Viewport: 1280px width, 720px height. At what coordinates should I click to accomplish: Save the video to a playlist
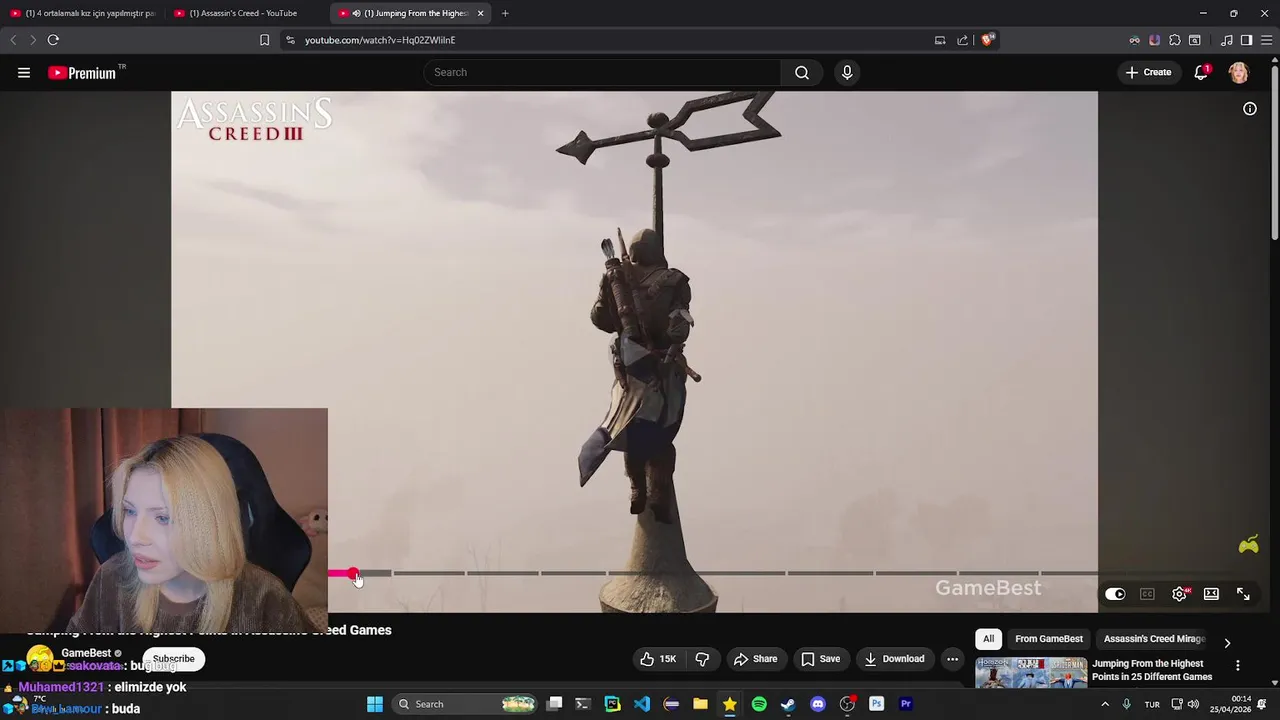(x=820, y=659)
